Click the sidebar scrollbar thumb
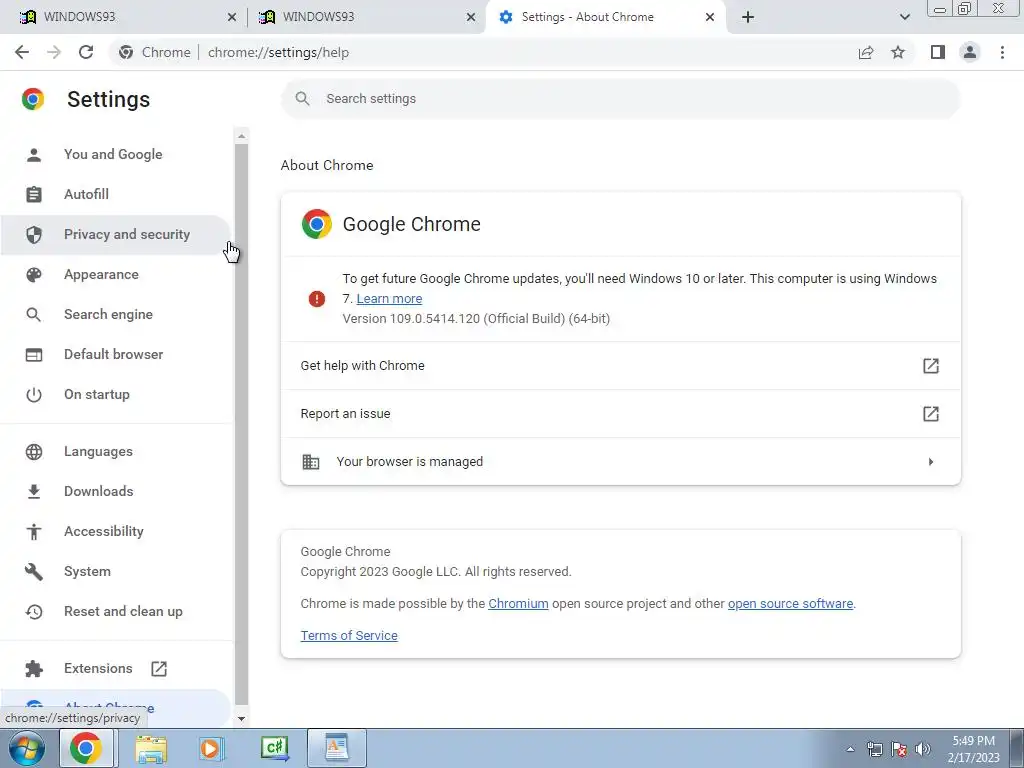This screenshot has height=768, width=1024. coord(241,424)
